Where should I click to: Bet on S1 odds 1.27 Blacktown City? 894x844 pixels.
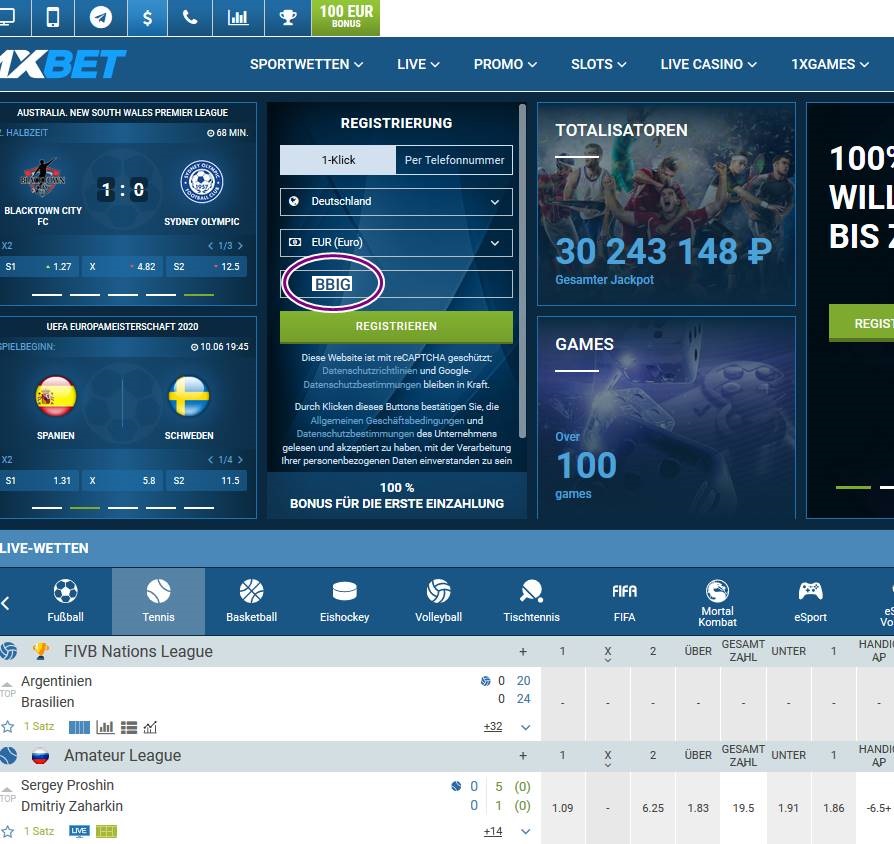tap(39, 267)
